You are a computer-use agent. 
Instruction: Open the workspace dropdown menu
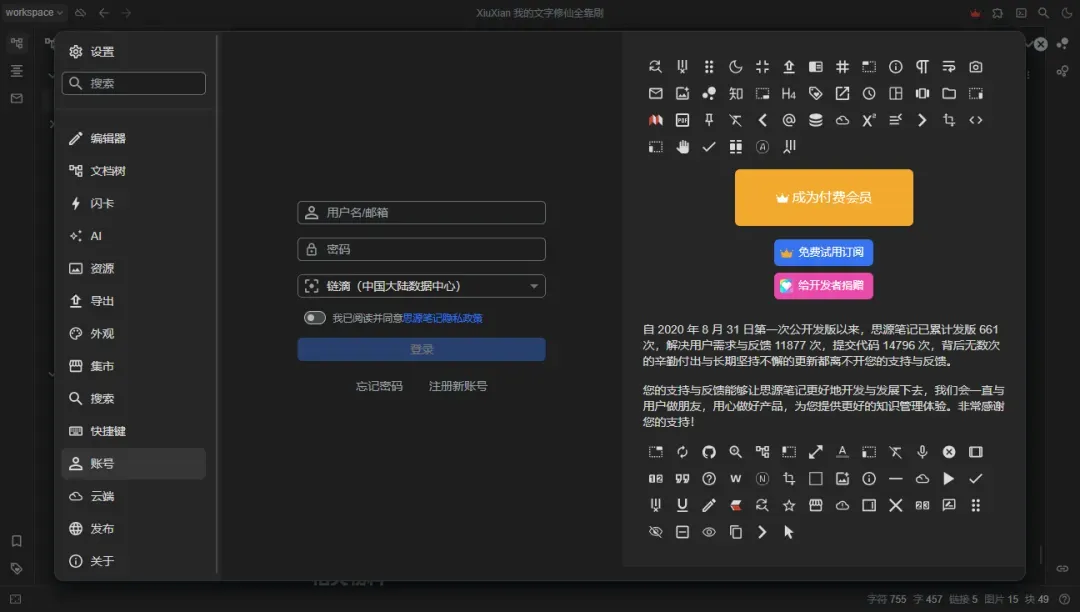click(34, 12)
